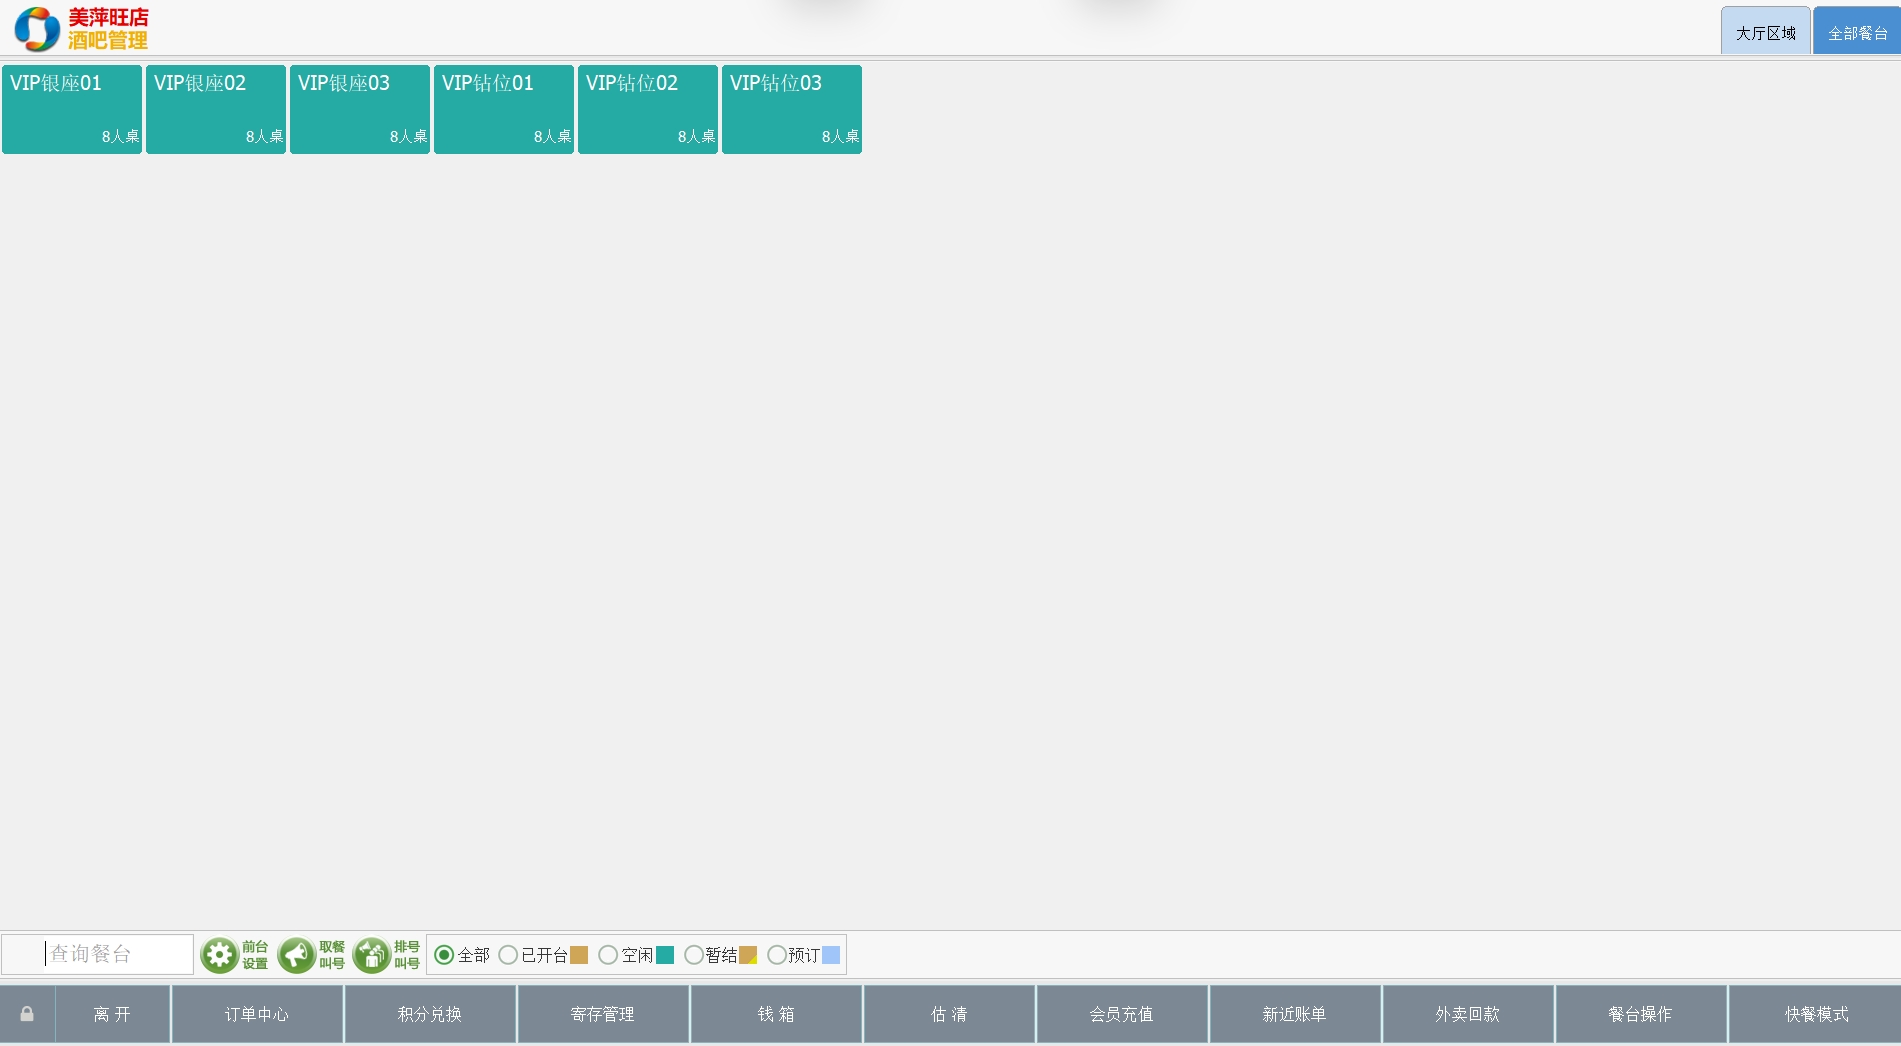Select the 预订 radio button
This screenshot has width=1901, height=1046.
[x=776, y=955]
